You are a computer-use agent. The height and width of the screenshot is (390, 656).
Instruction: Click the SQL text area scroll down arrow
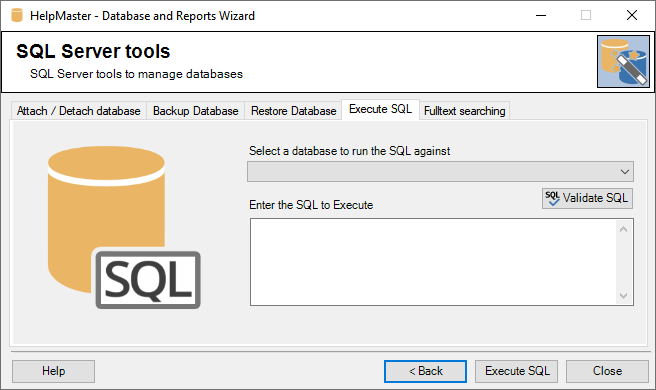[623, 296]
